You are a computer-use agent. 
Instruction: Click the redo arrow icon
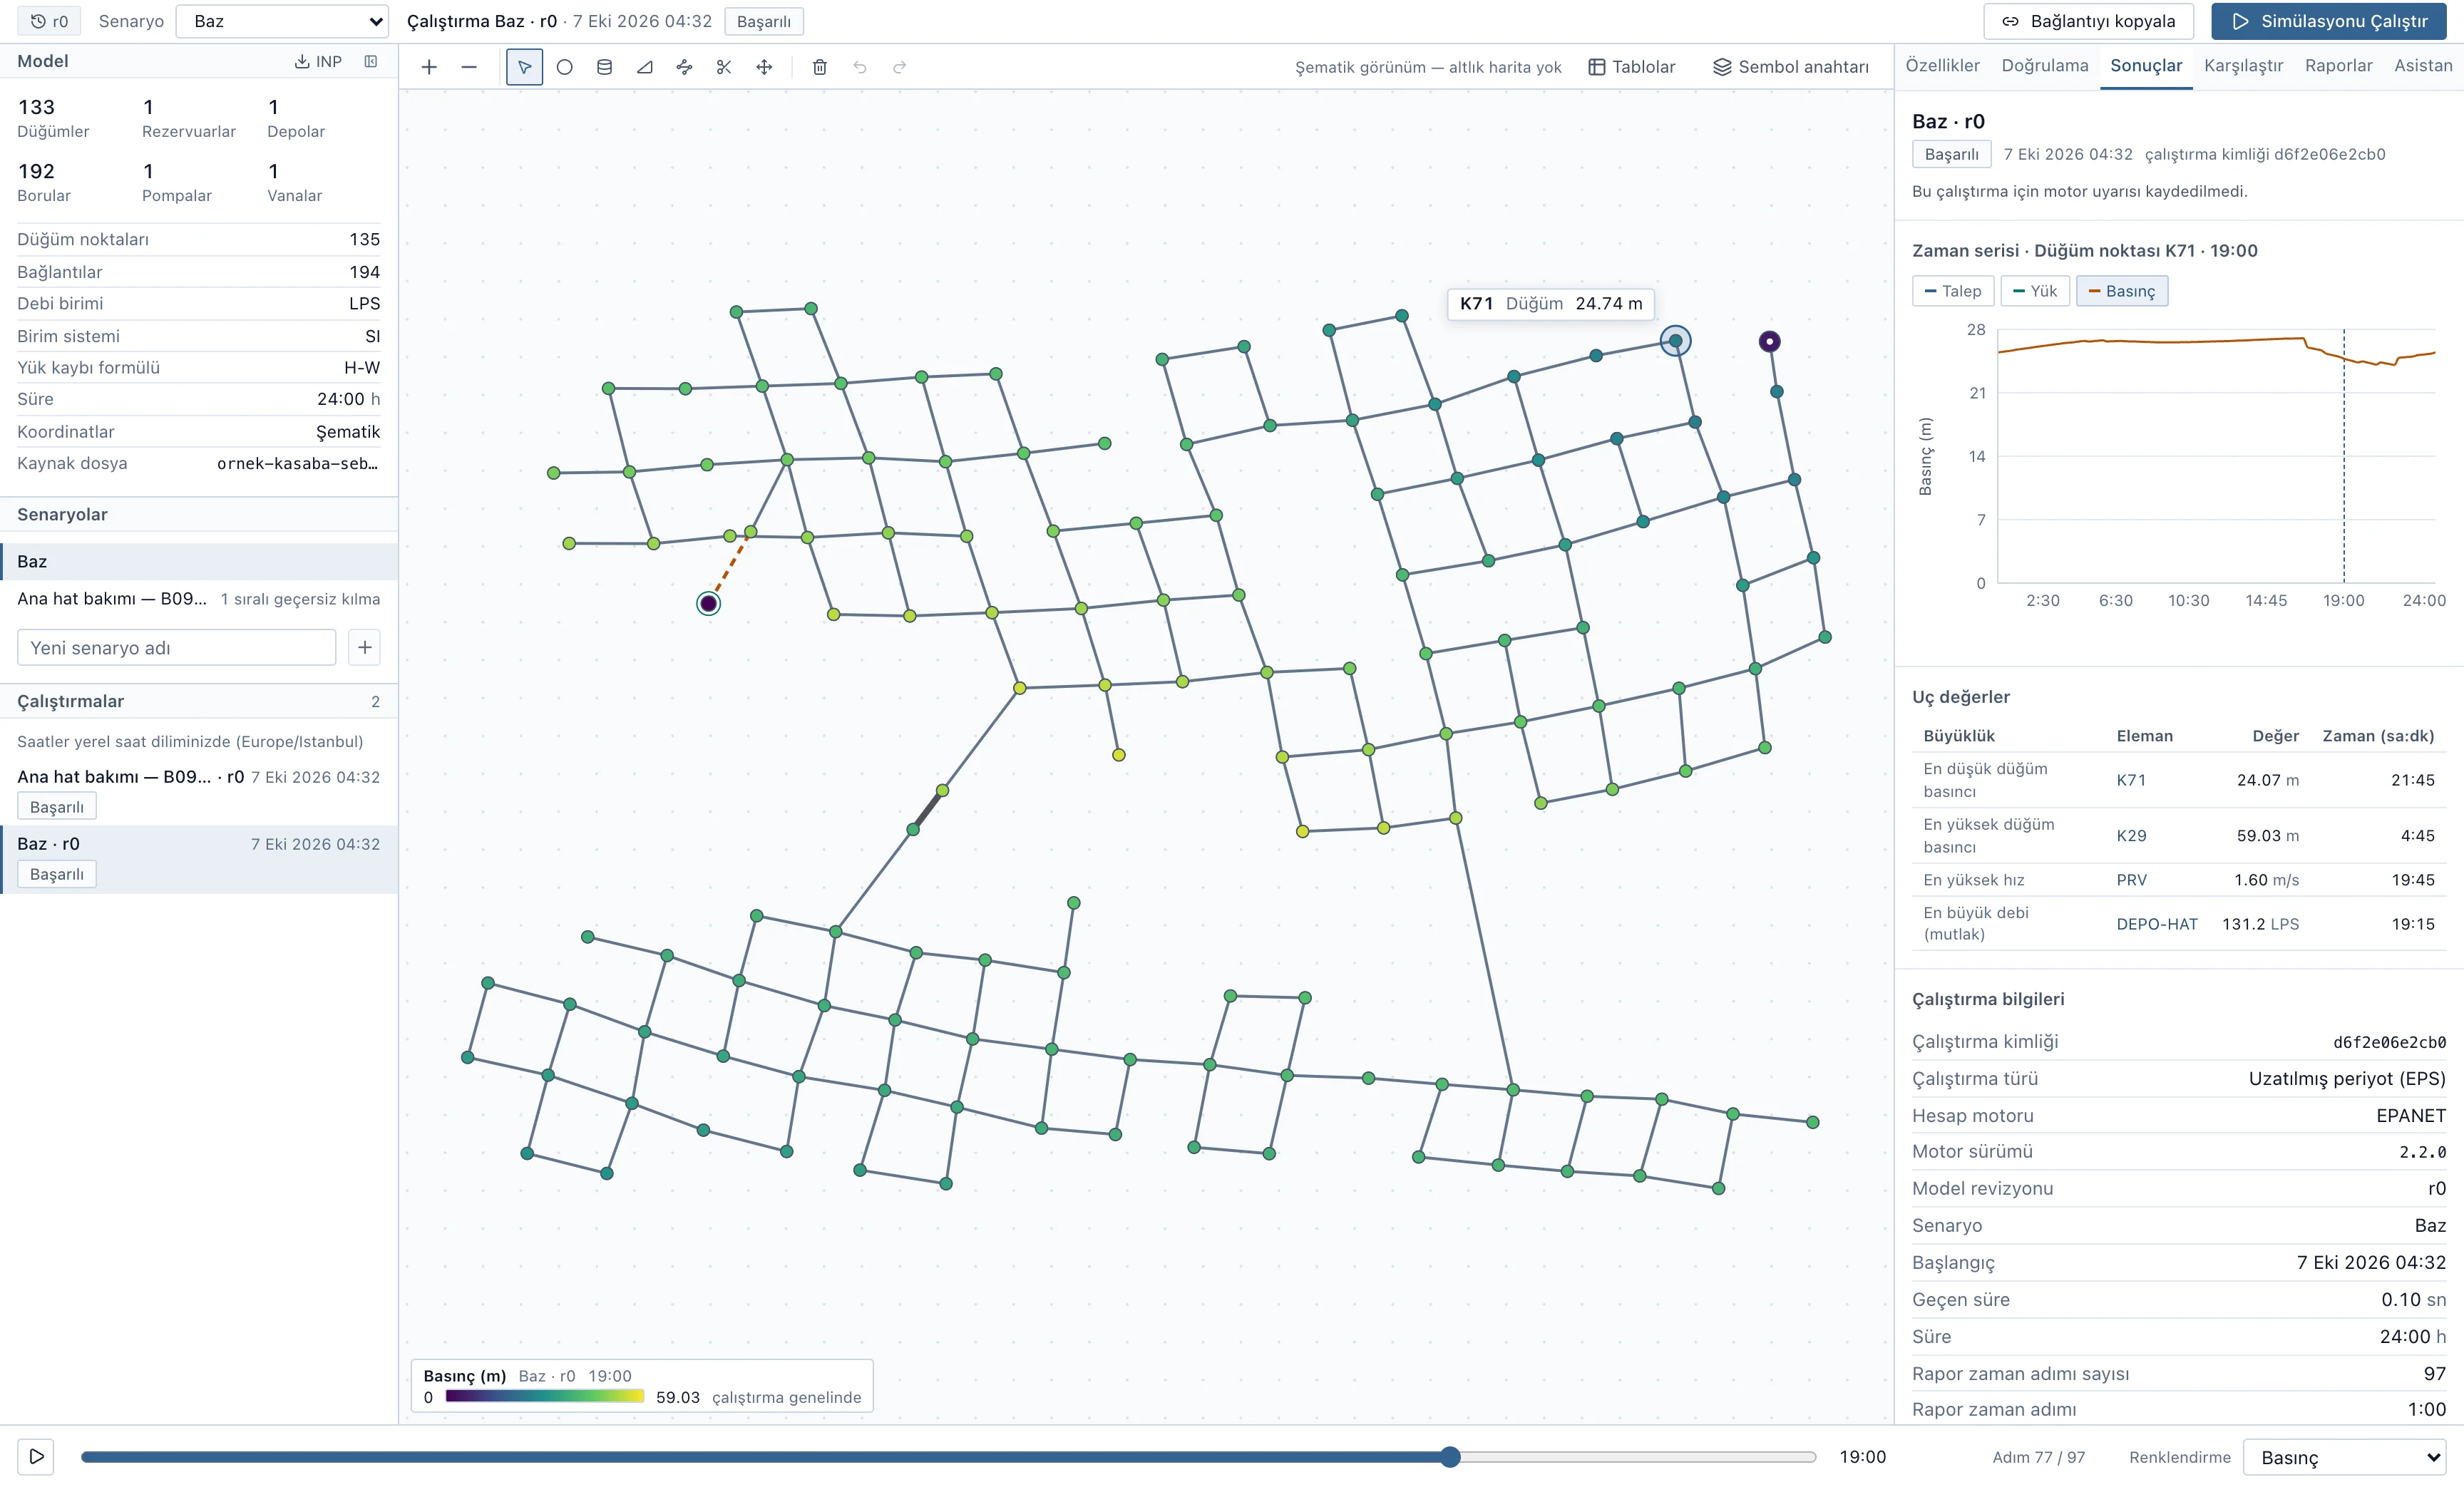coord(900,67)
